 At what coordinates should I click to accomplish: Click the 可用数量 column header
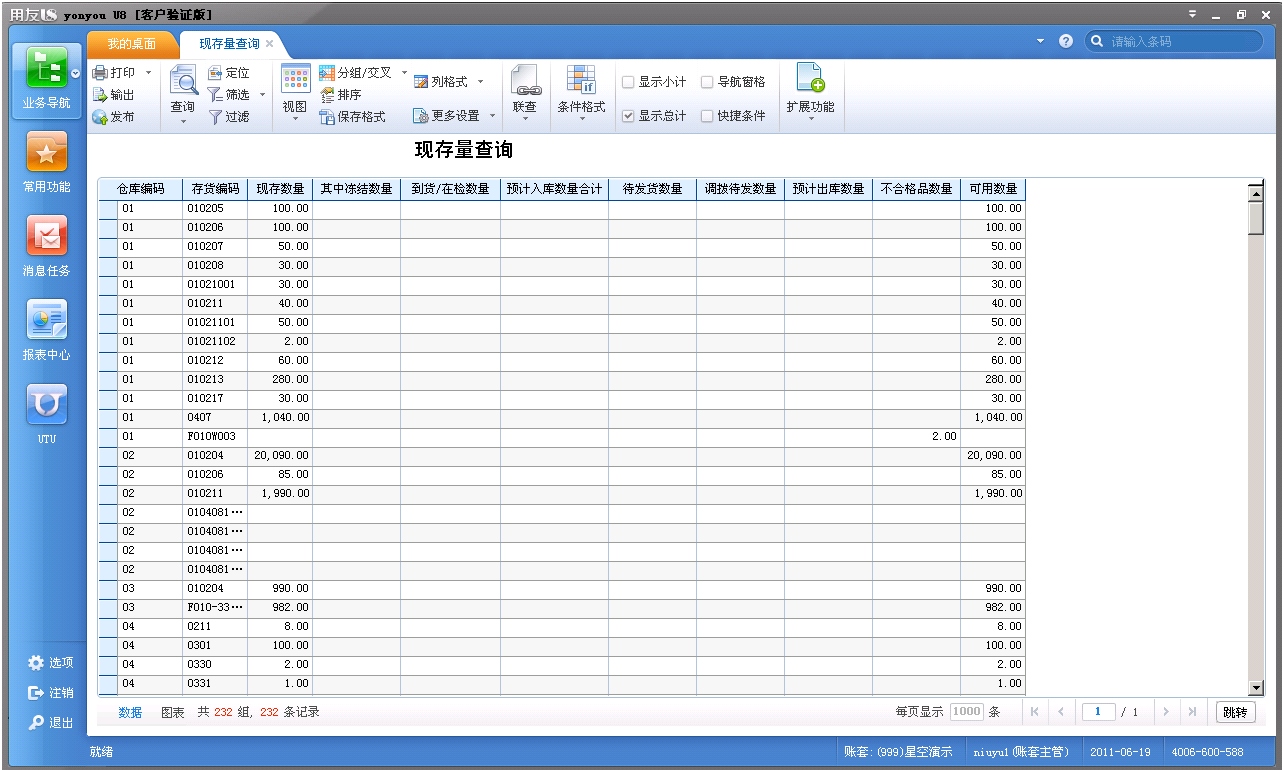(993, 189)
